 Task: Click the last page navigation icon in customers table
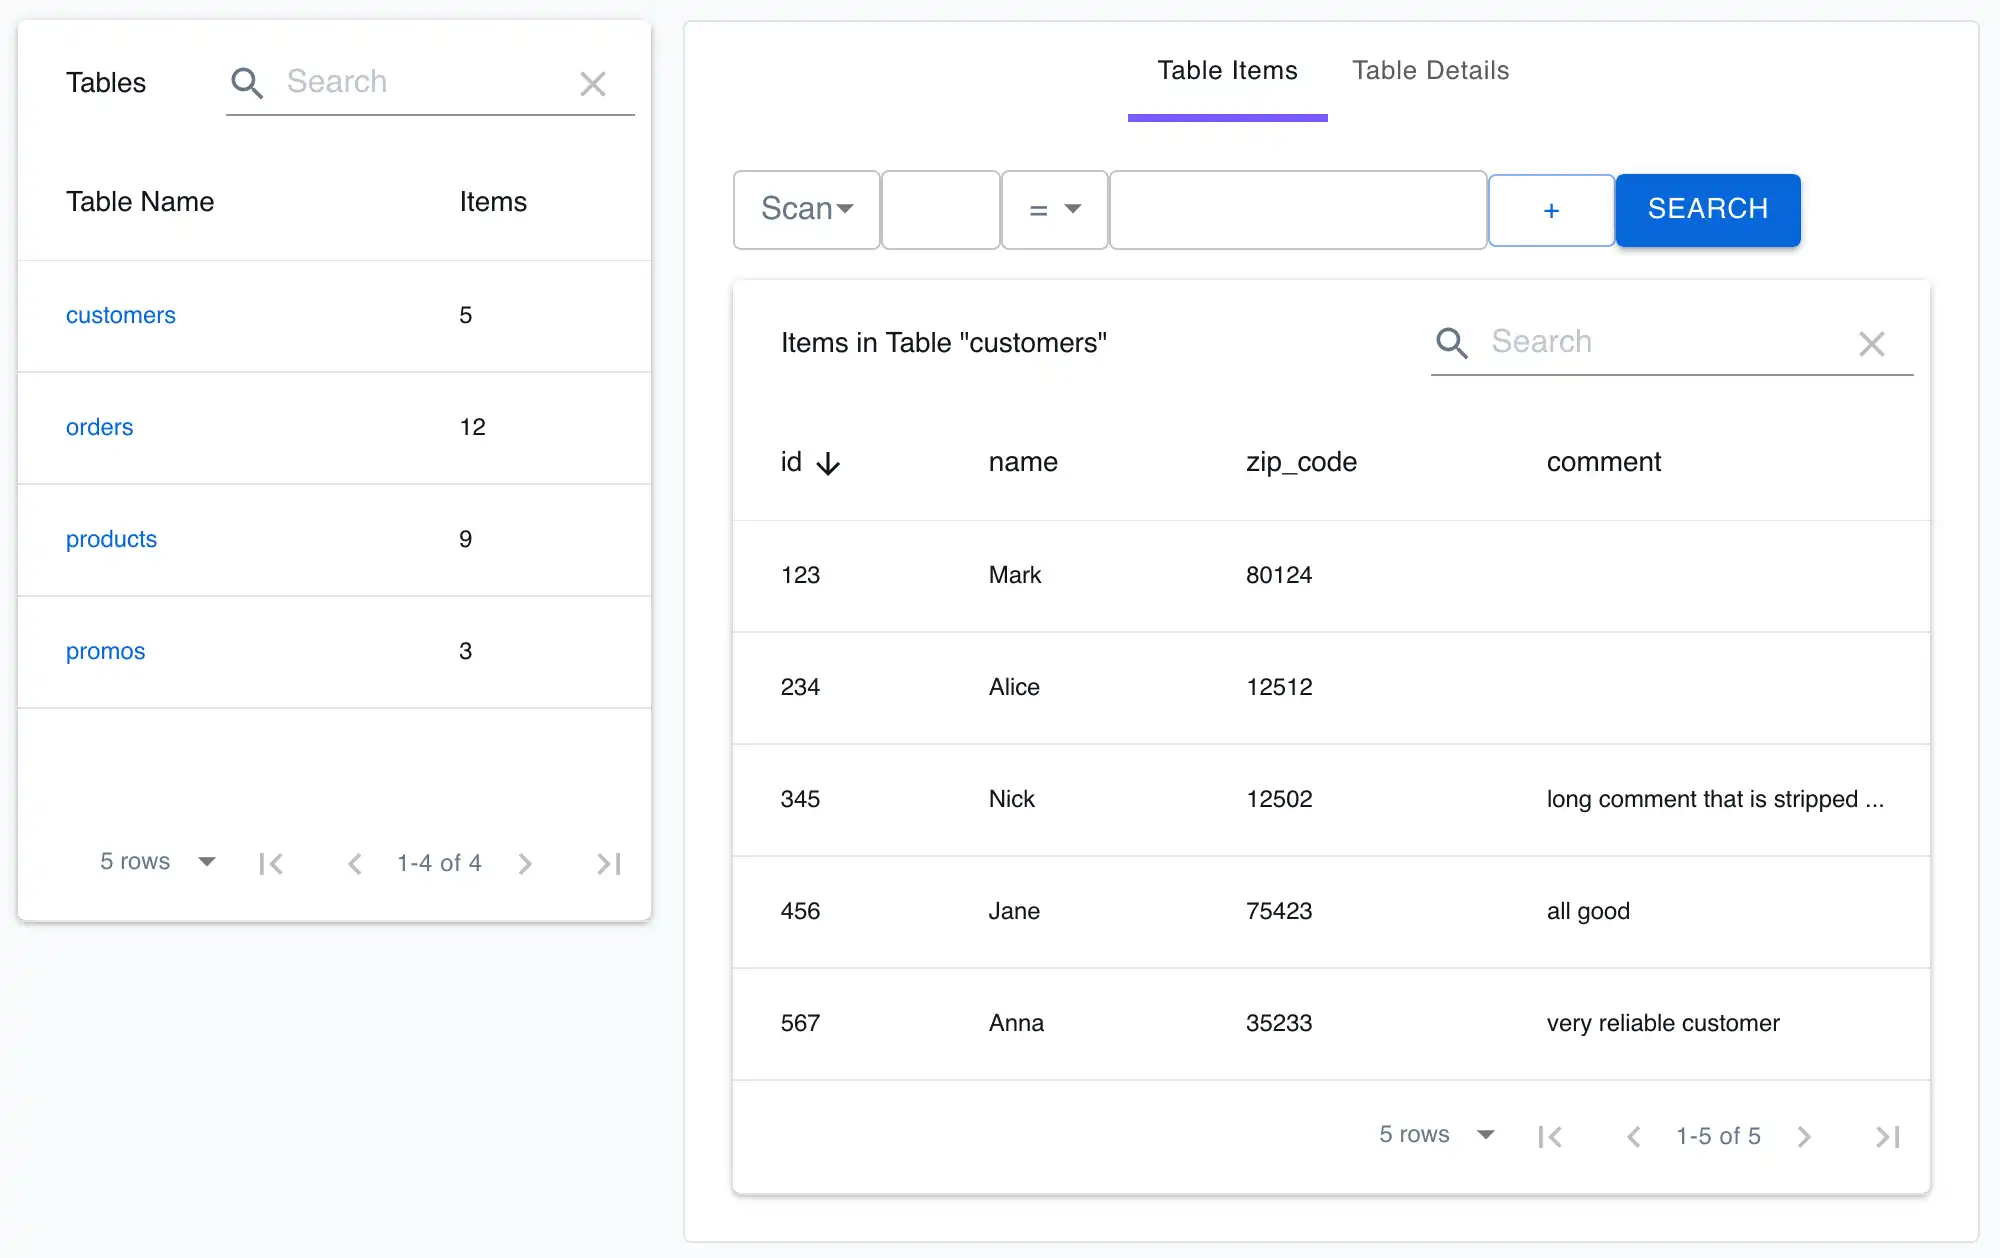(1888, 1135)
